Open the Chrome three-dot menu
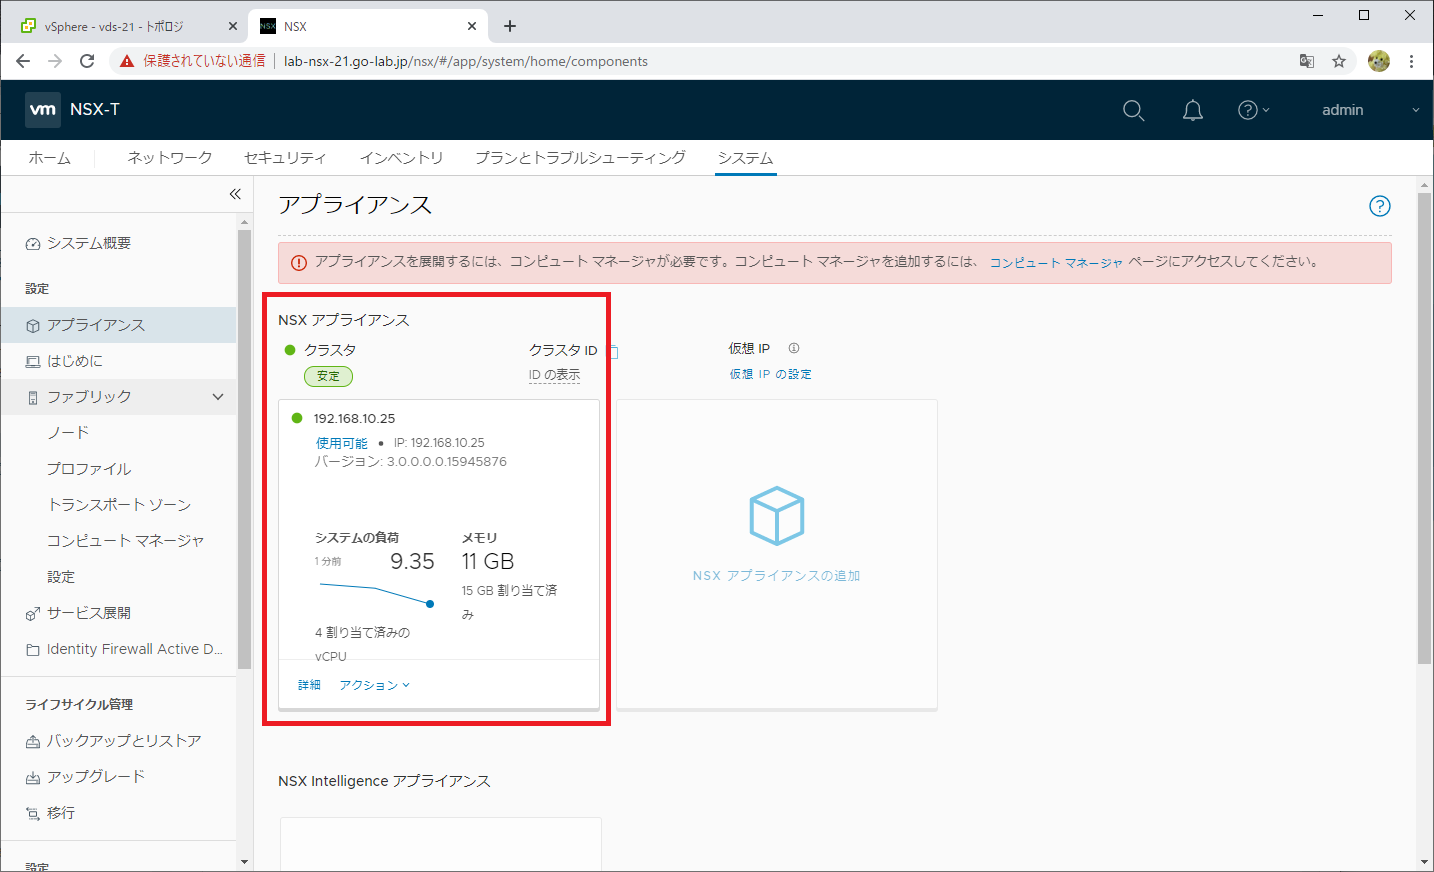 coord(1412,61)
